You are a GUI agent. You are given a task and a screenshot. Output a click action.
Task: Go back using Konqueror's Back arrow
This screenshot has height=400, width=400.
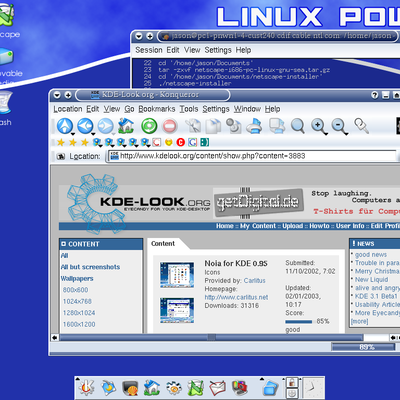pyautogui.click(x=85, y=126)
